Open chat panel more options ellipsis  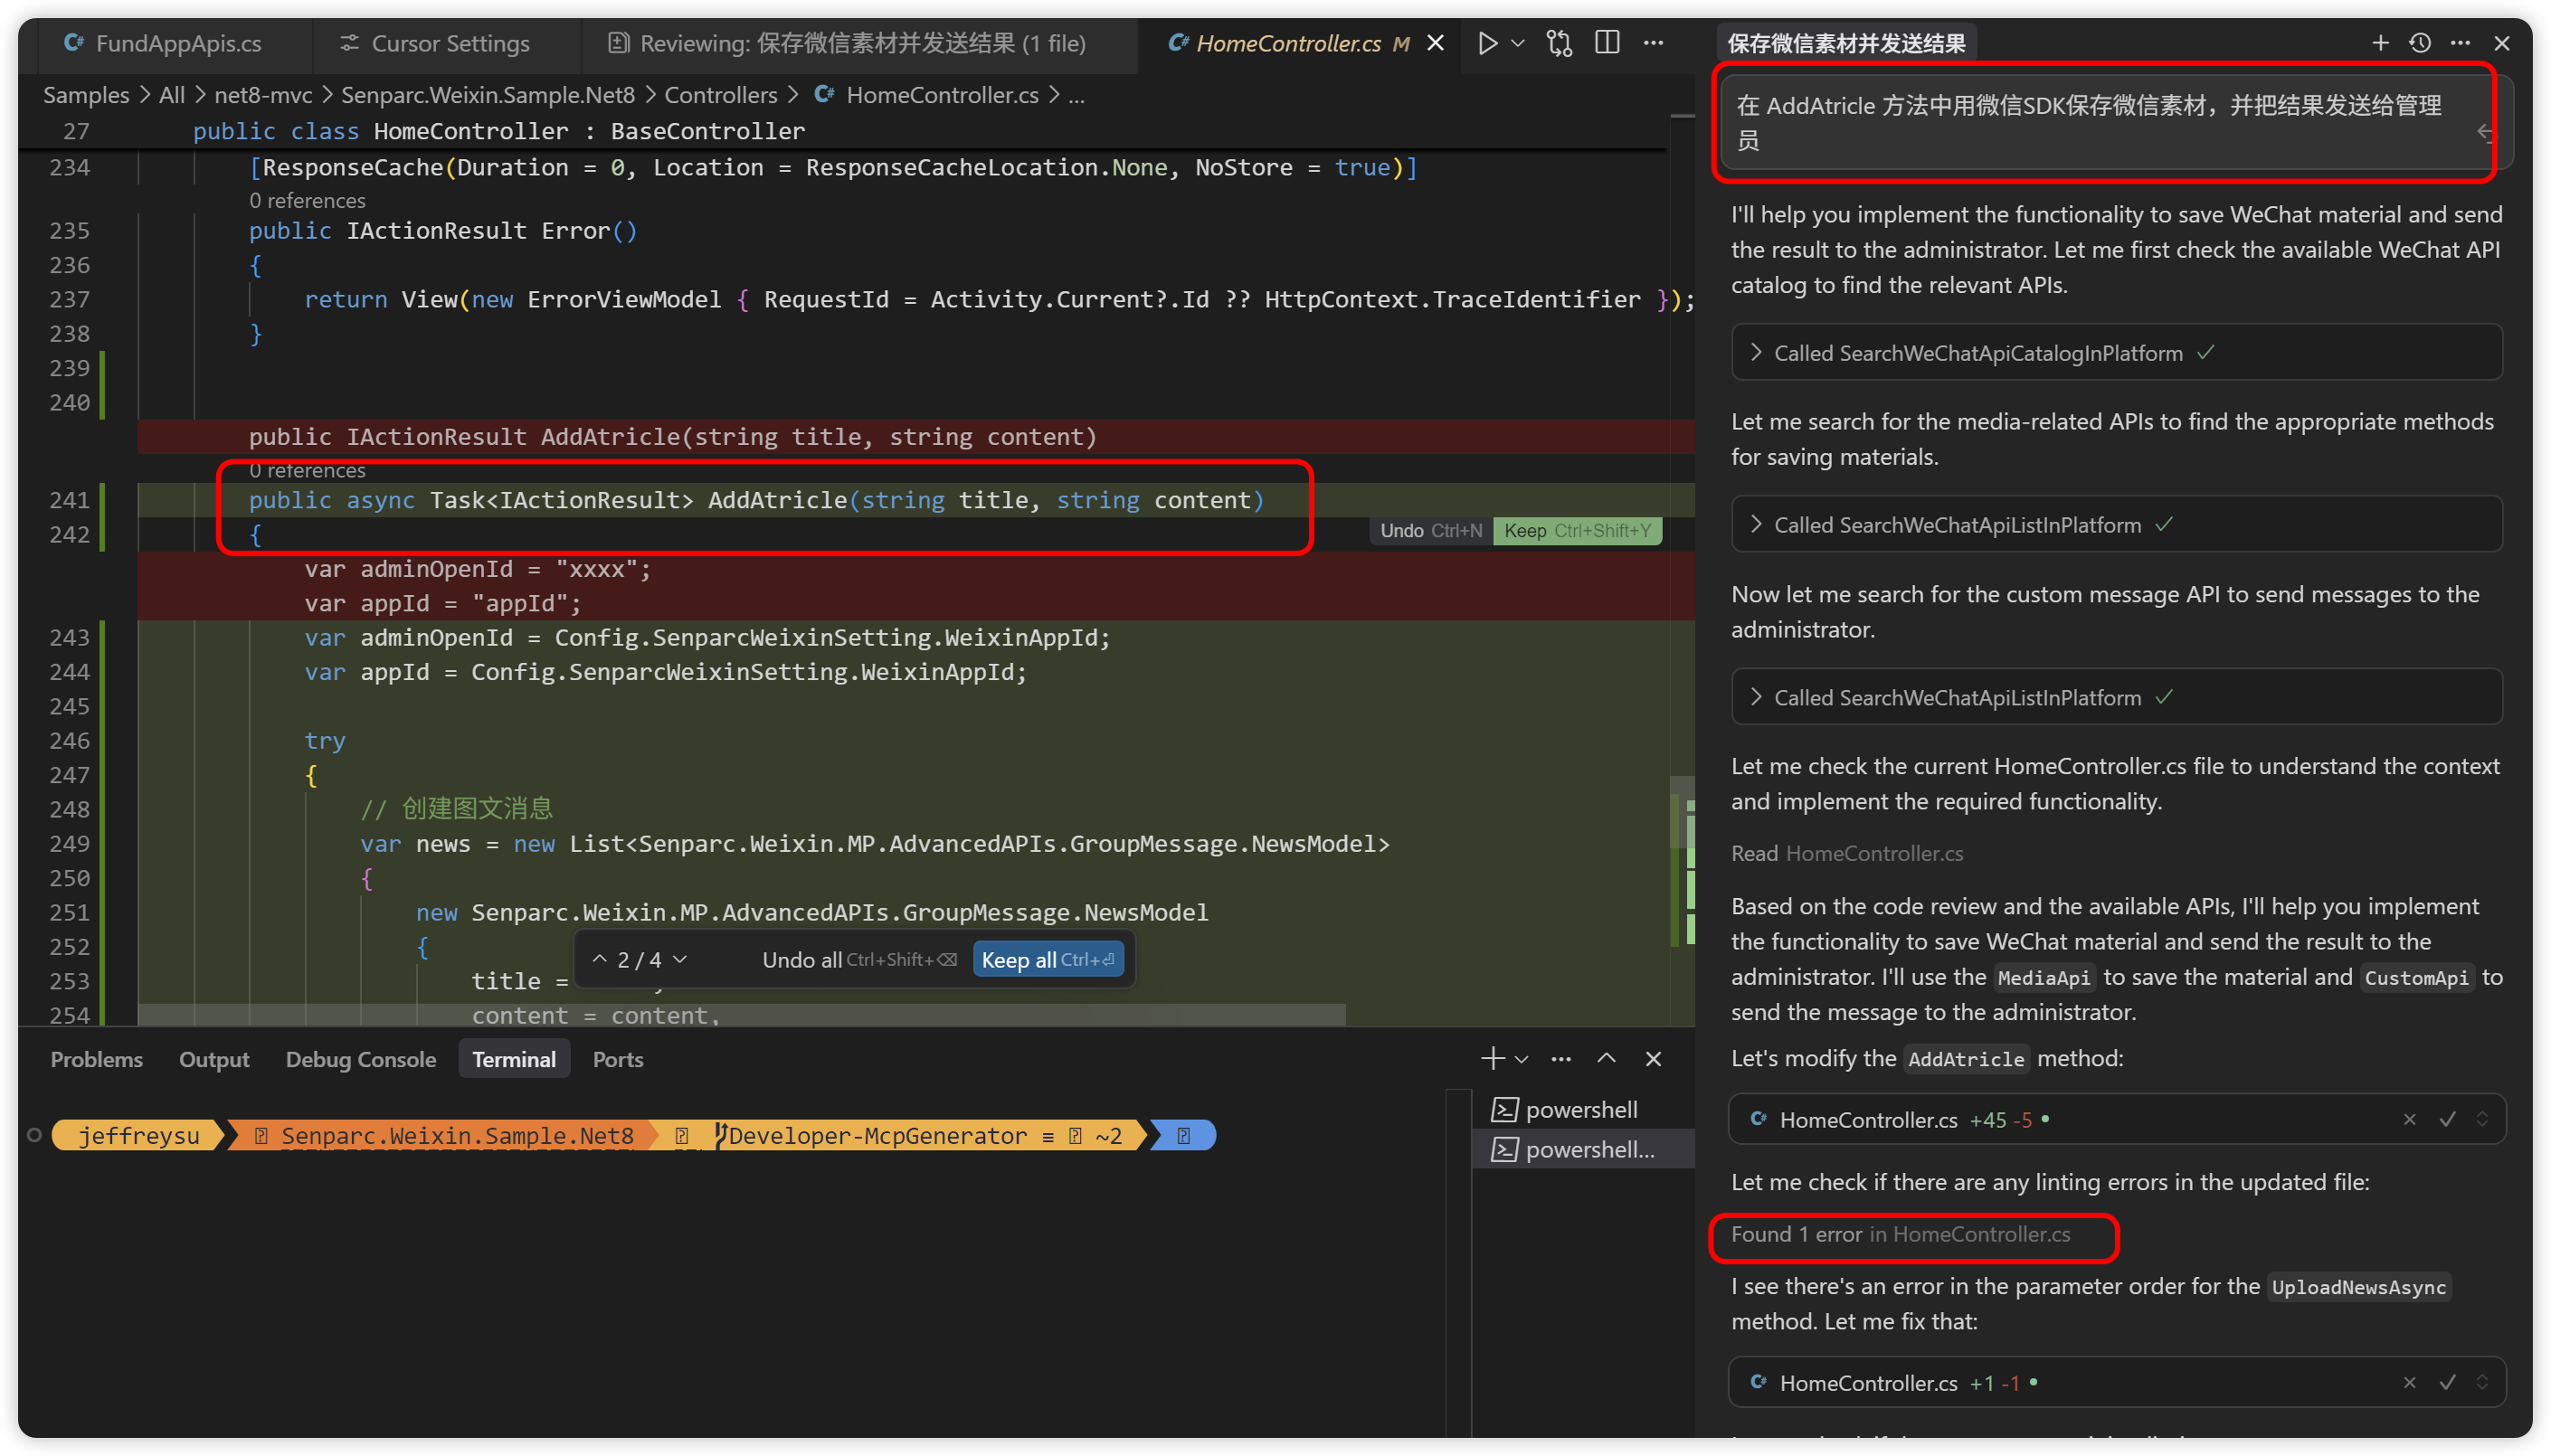pos(2460,43)
